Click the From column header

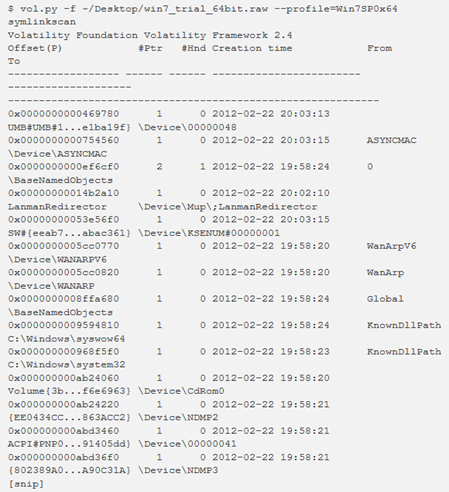pos(380,49)
